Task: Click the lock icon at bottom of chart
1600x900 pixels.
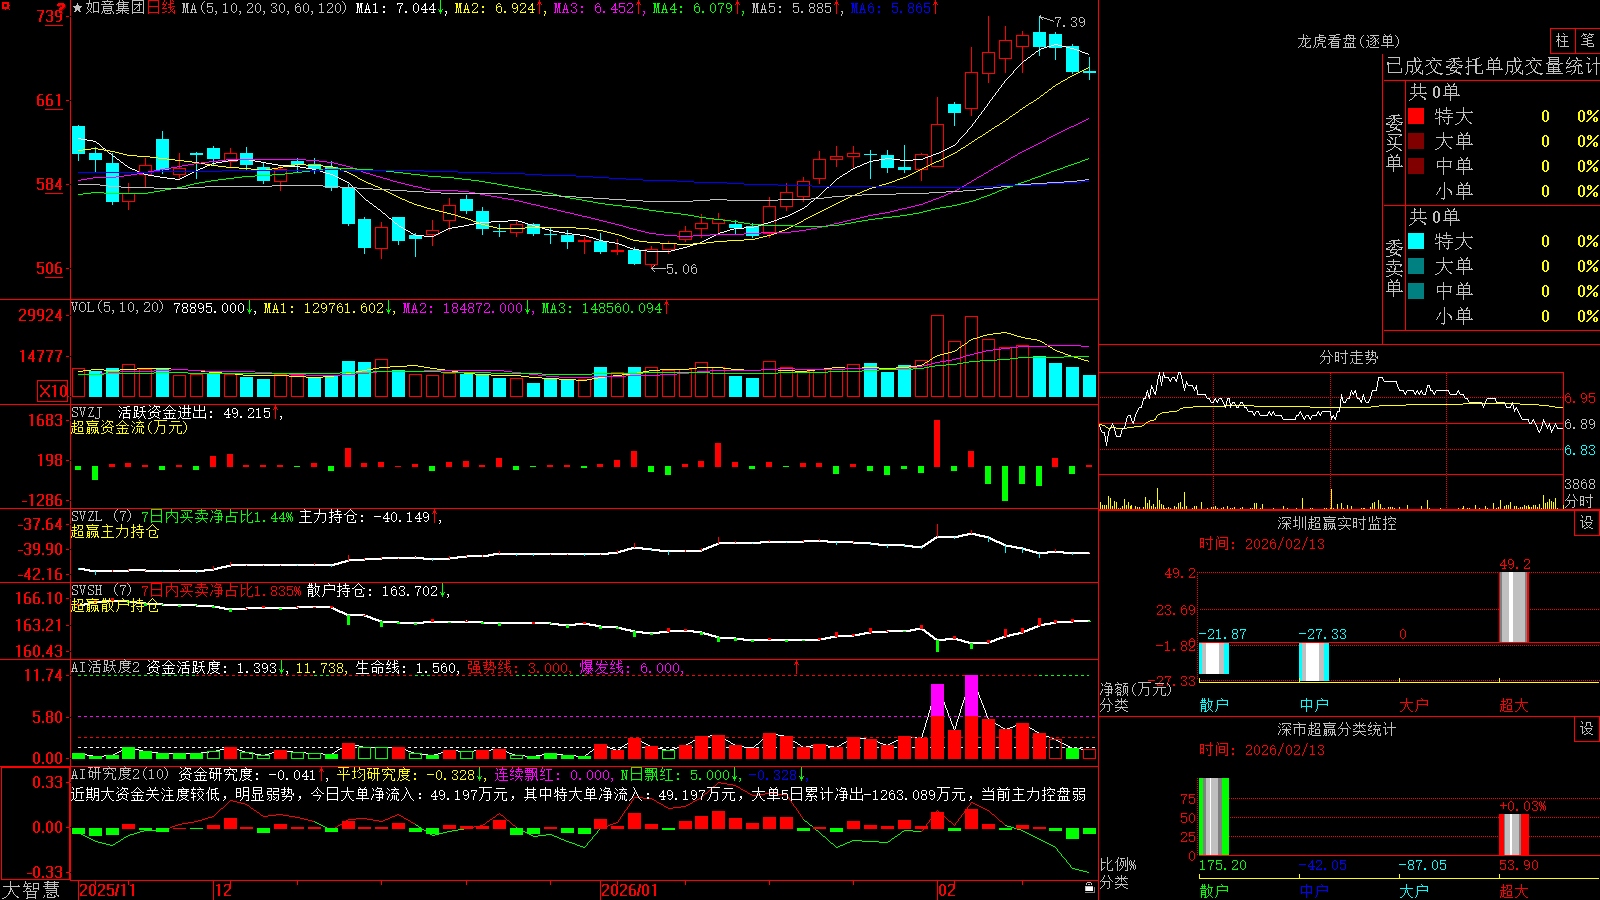Action: 1089,887
